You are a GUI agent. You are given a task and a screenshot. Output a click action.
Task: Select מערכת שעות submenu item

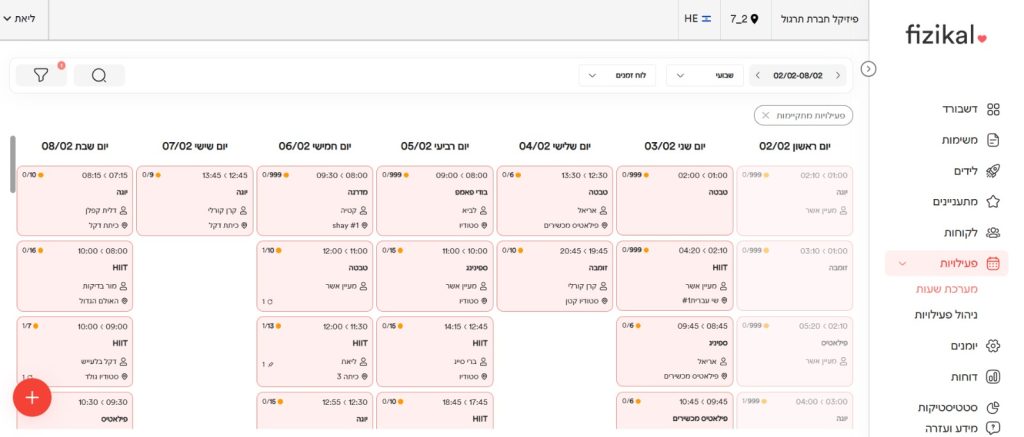[x=947, y=289]
